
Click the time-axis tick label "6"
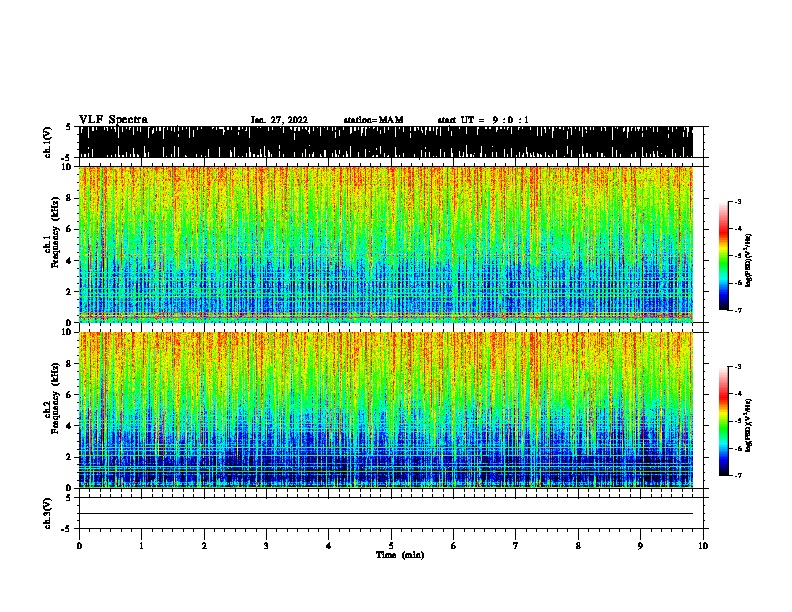(453, 546)
